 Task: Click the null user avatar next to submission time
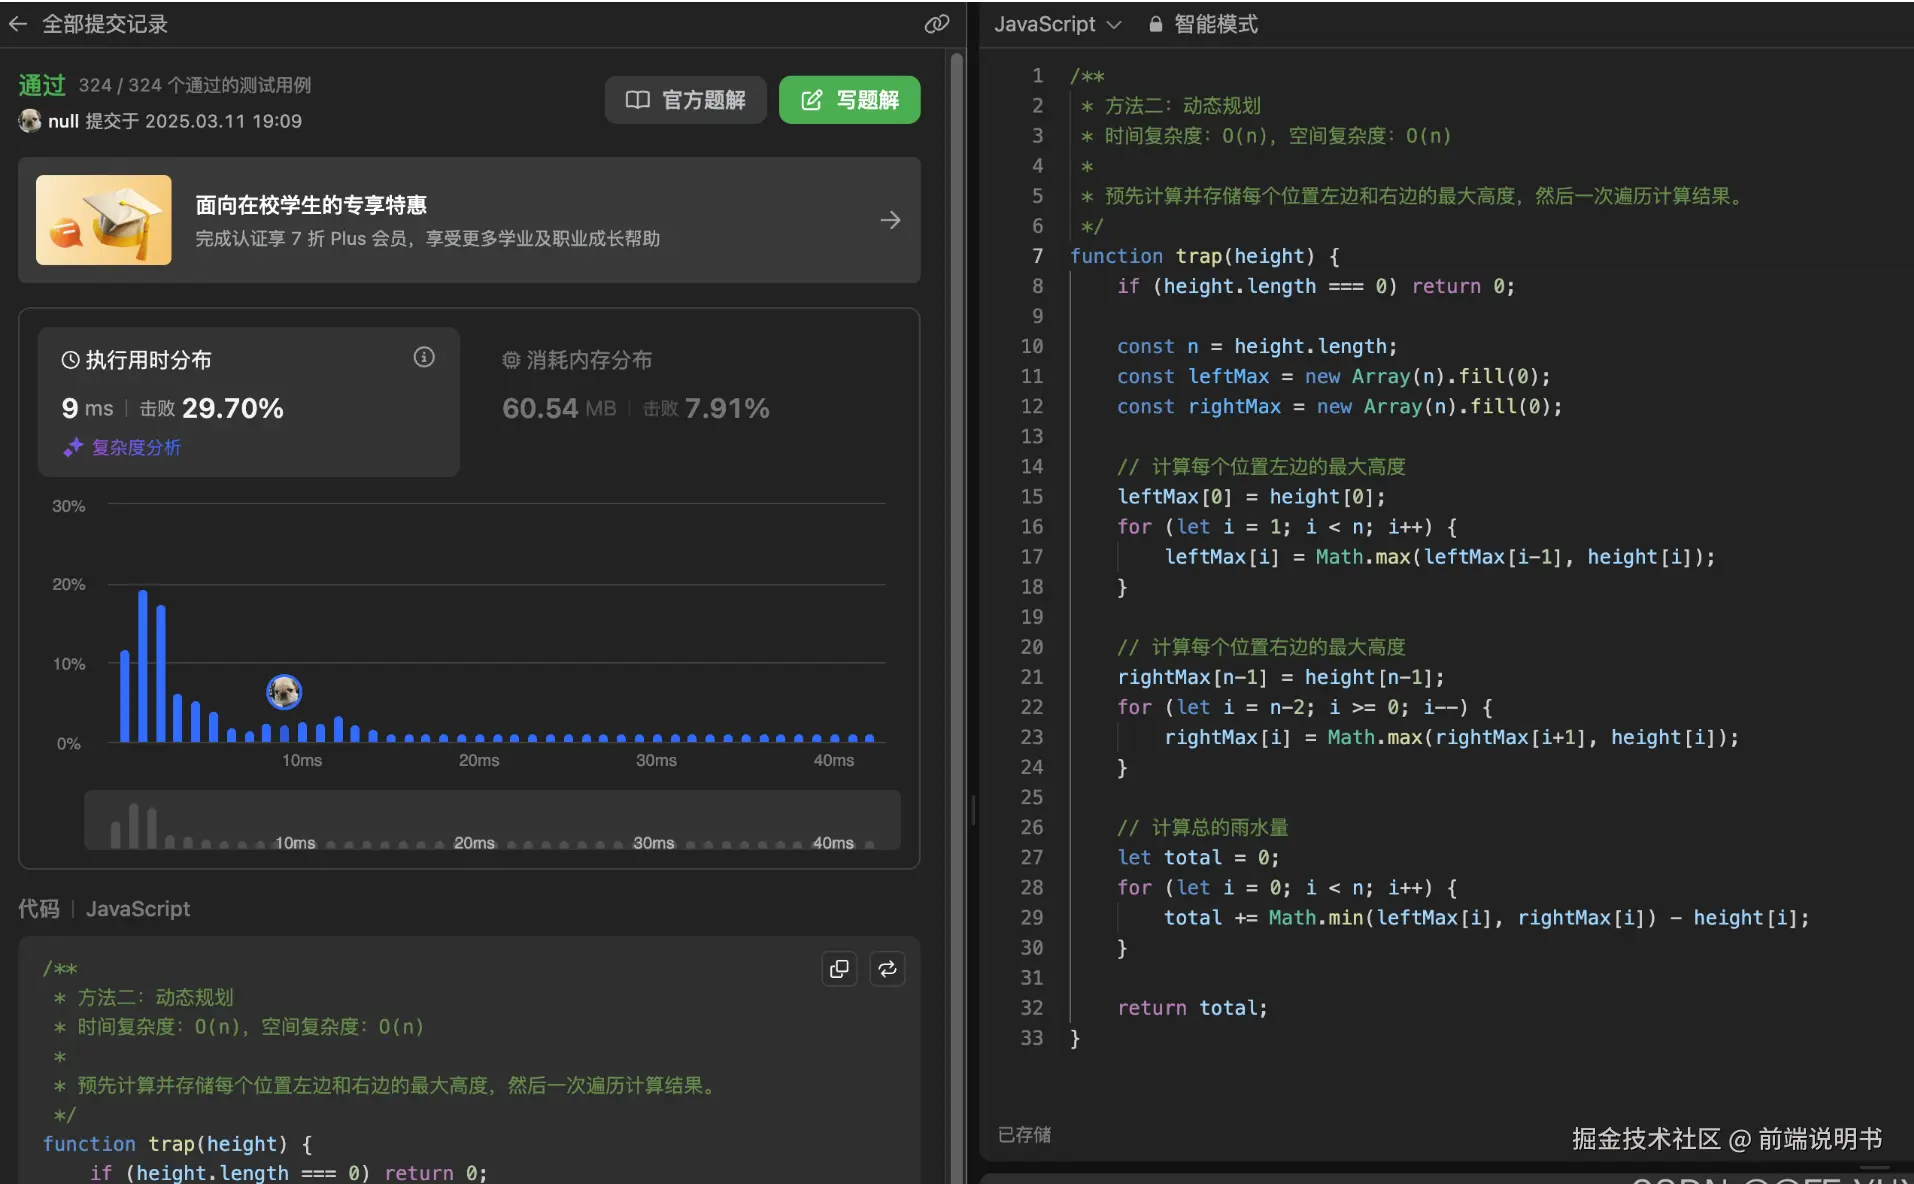[30, 121]
